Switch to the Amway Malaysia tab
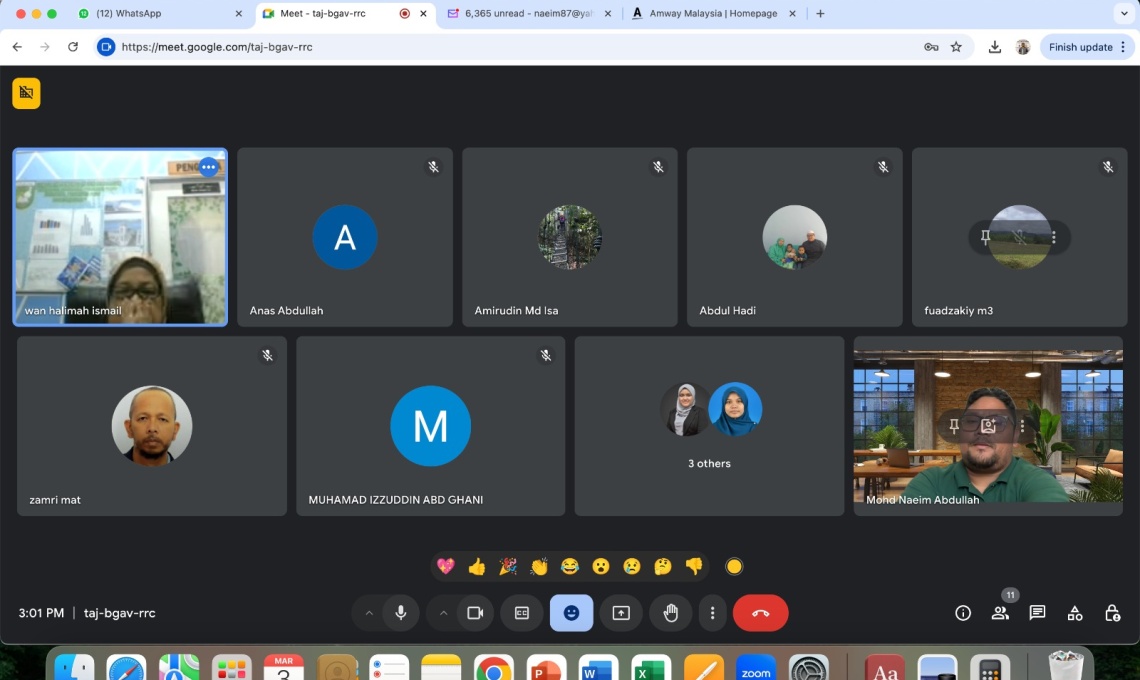 (712, 13)
